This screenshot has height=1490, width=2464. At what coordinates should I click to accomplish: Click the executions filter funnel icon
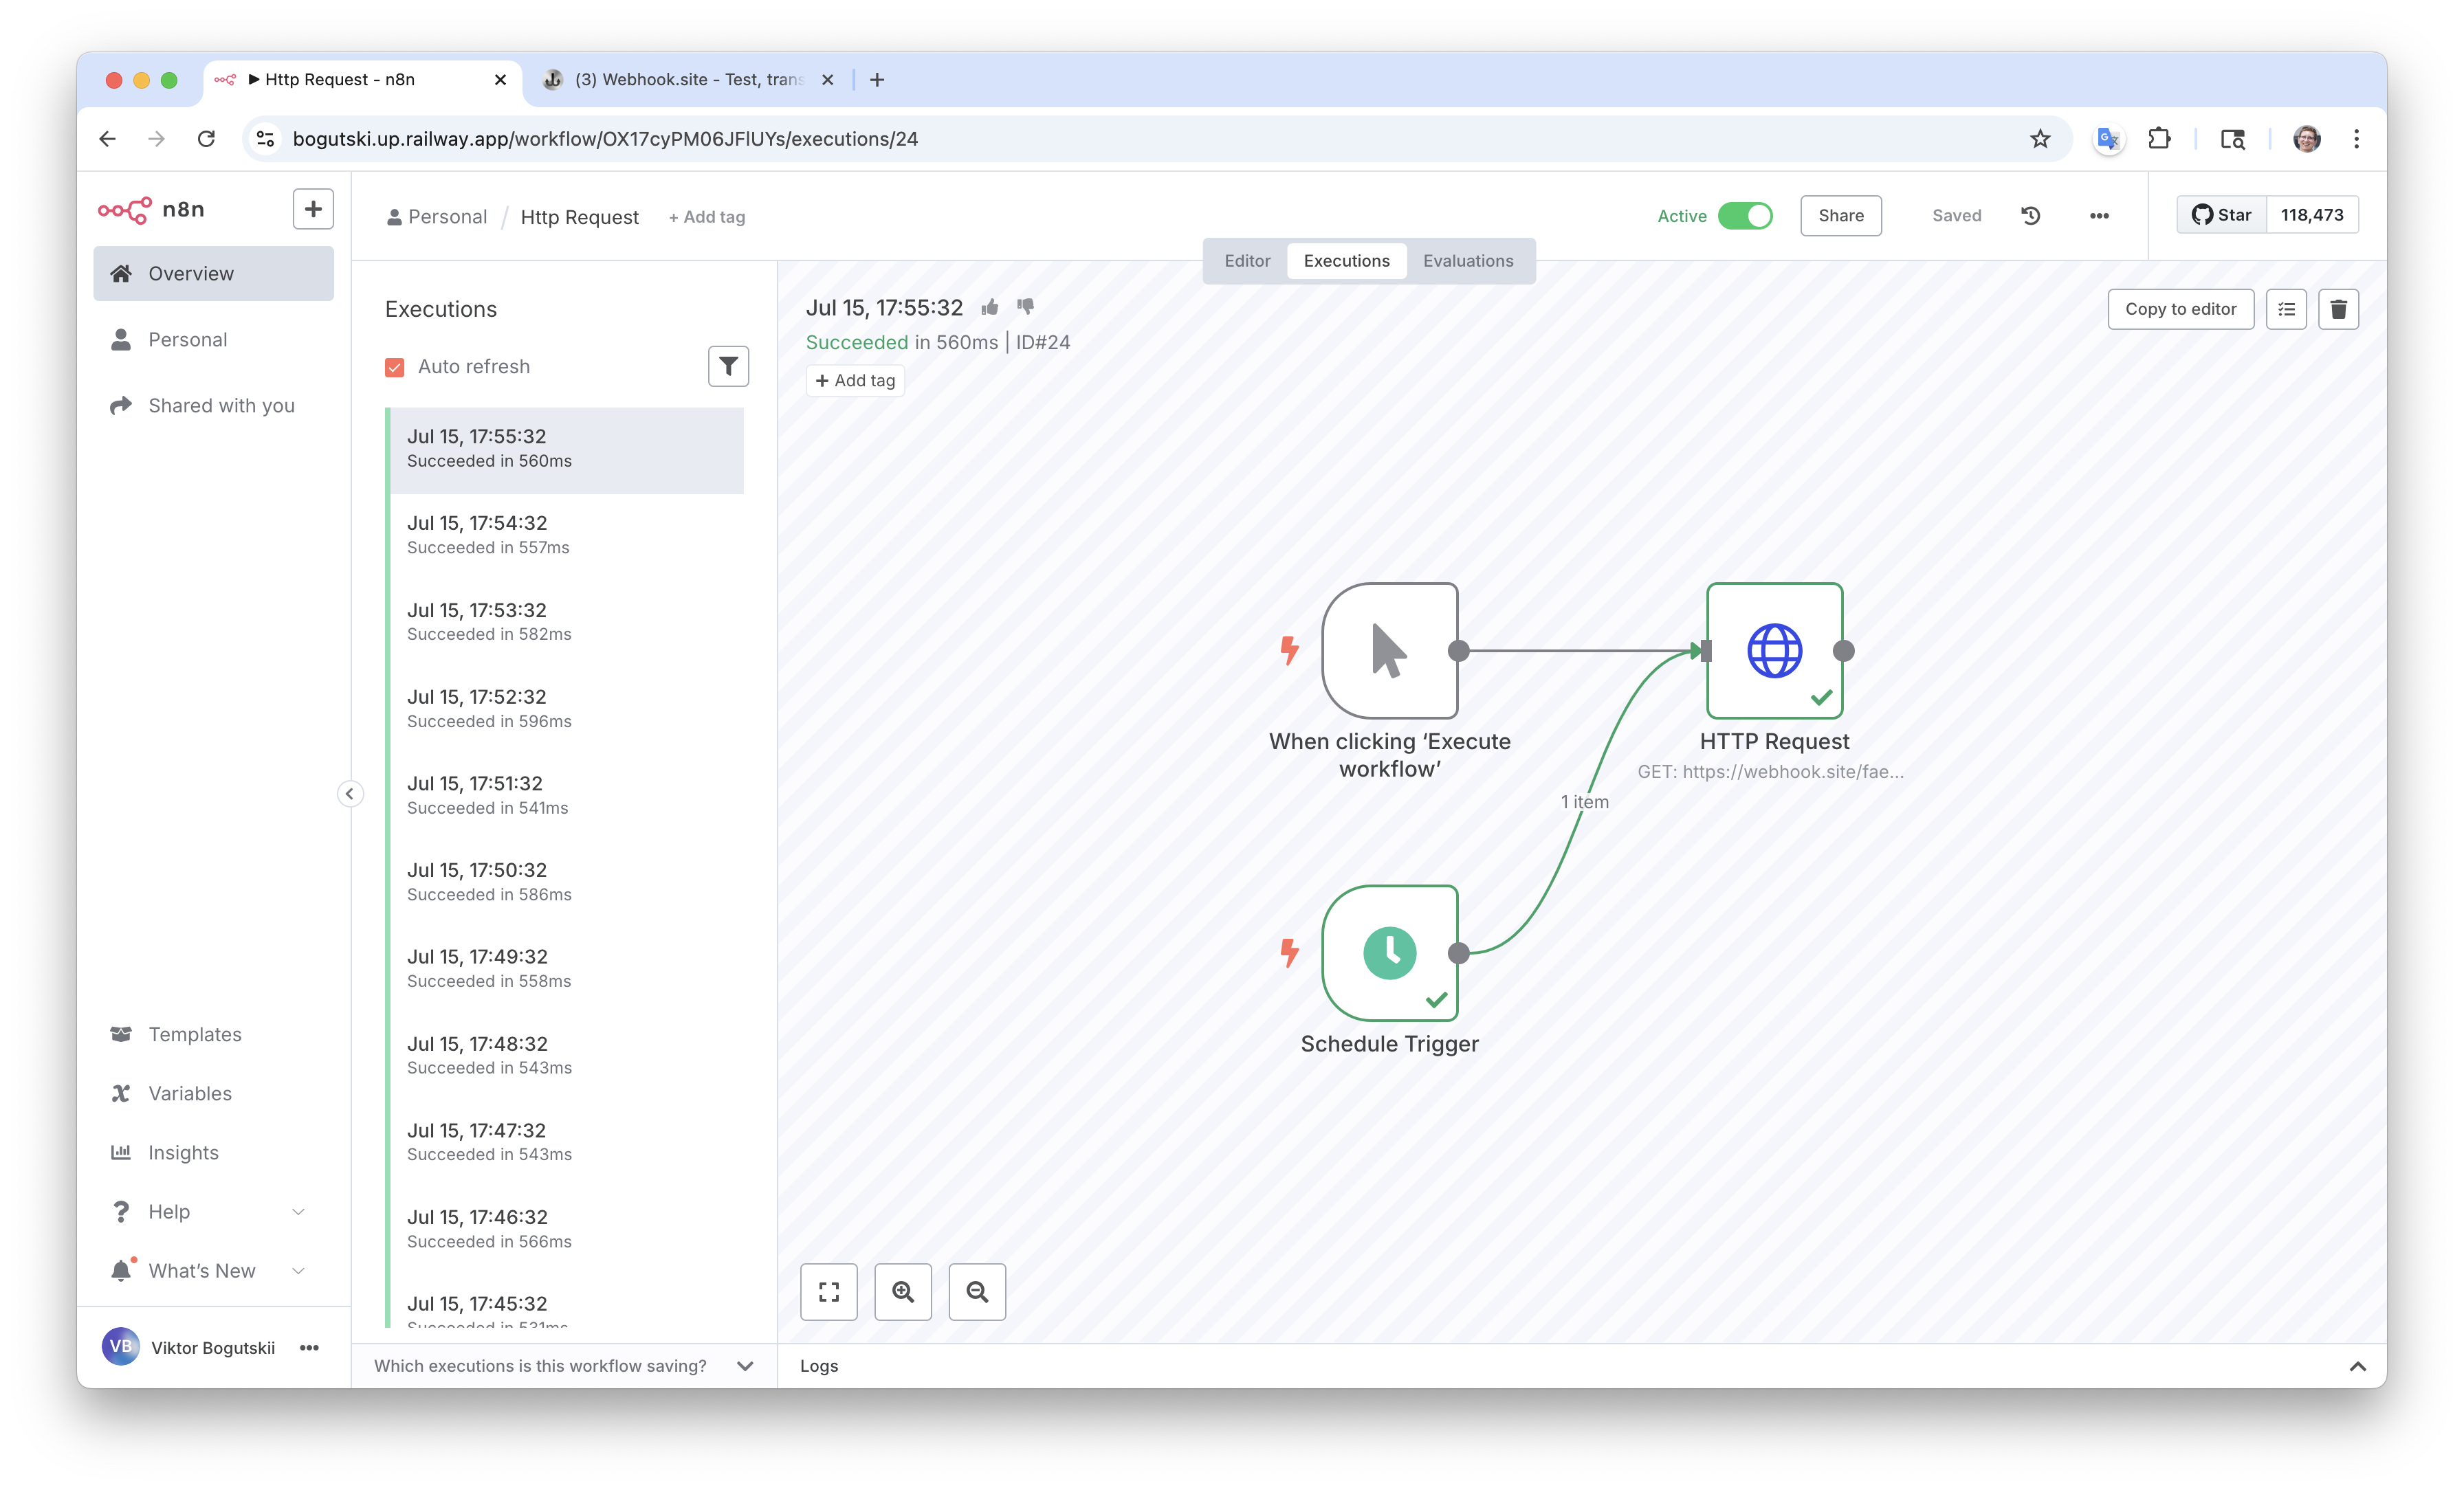728,366
